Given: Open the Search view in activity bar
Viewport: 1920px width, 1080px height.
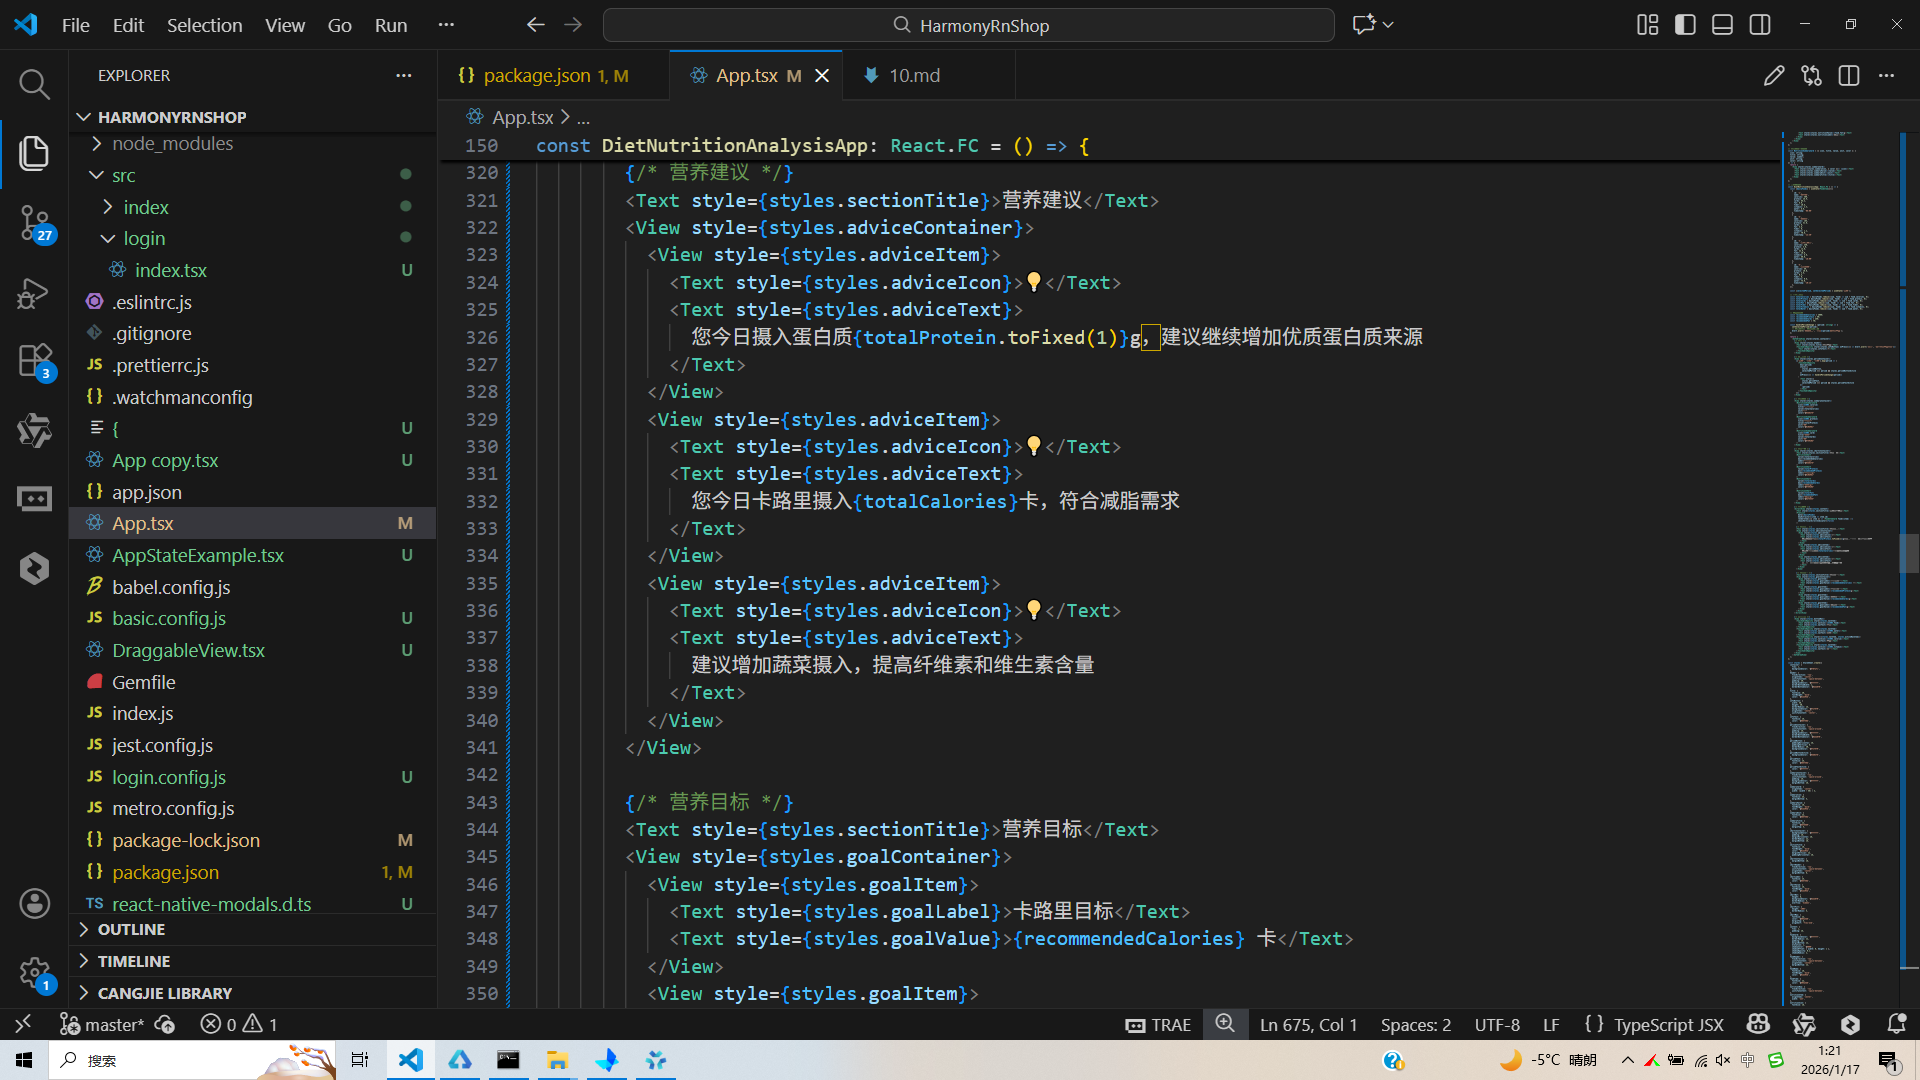Looking at the screenshot, I should [34, 84].
